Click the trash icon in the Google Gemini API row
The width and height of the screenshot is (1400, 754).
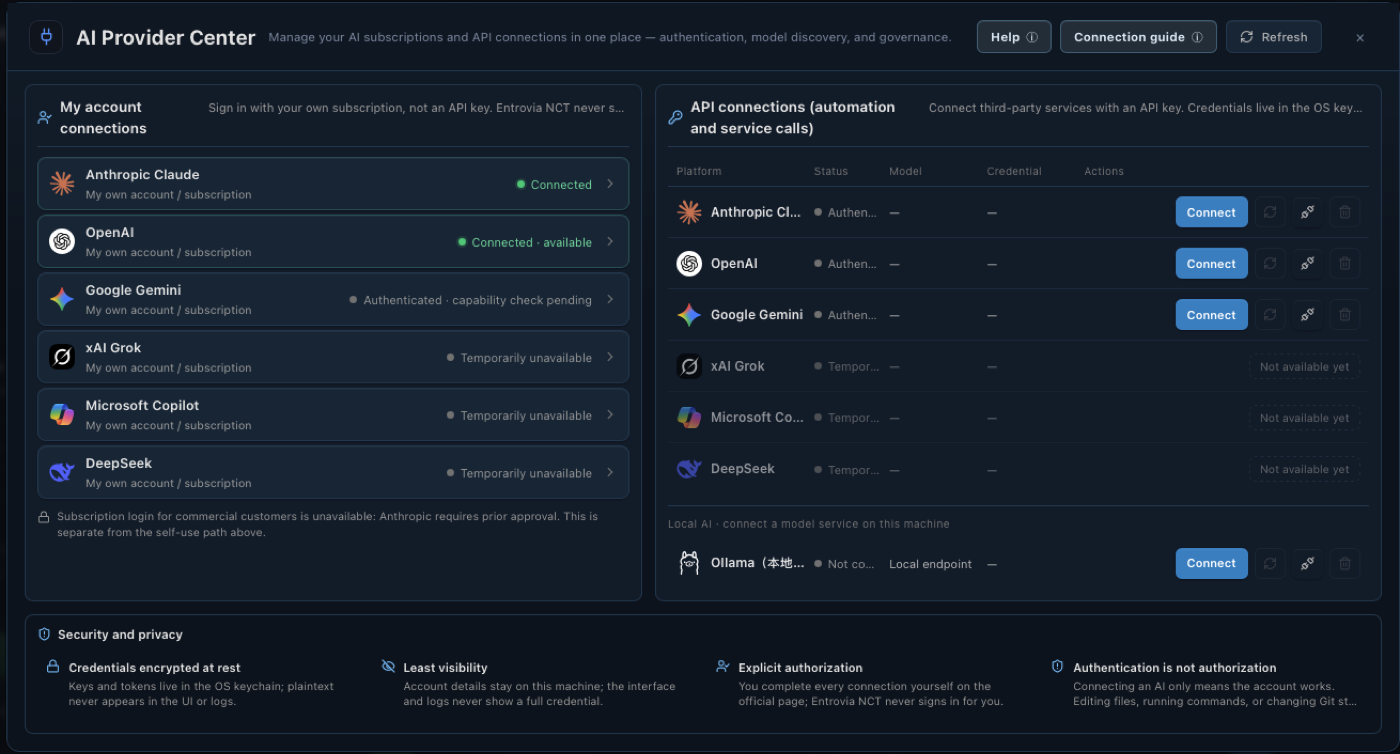click(1345, 315)
